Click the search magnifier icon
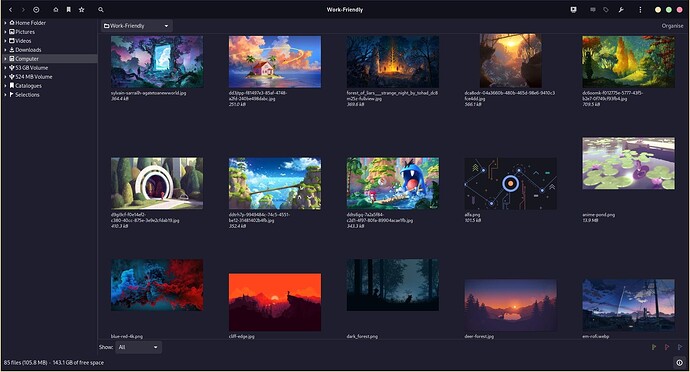The image size is (690, 372). click(x=101, y=10)
